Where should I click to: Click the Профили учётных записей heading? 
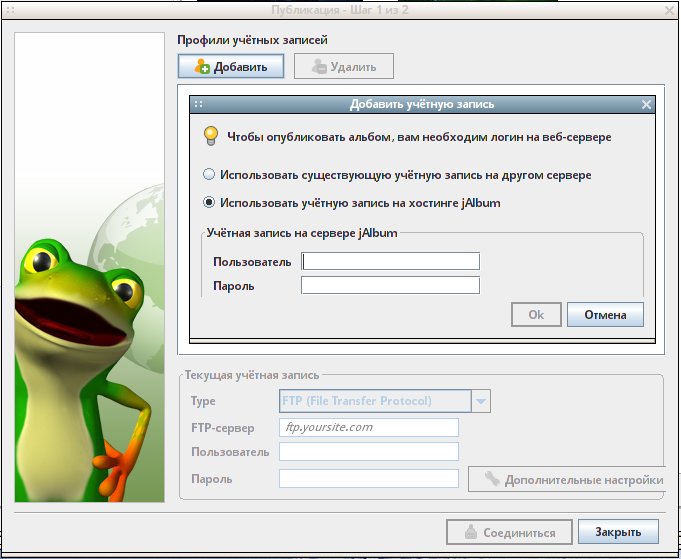pos(252,40)
